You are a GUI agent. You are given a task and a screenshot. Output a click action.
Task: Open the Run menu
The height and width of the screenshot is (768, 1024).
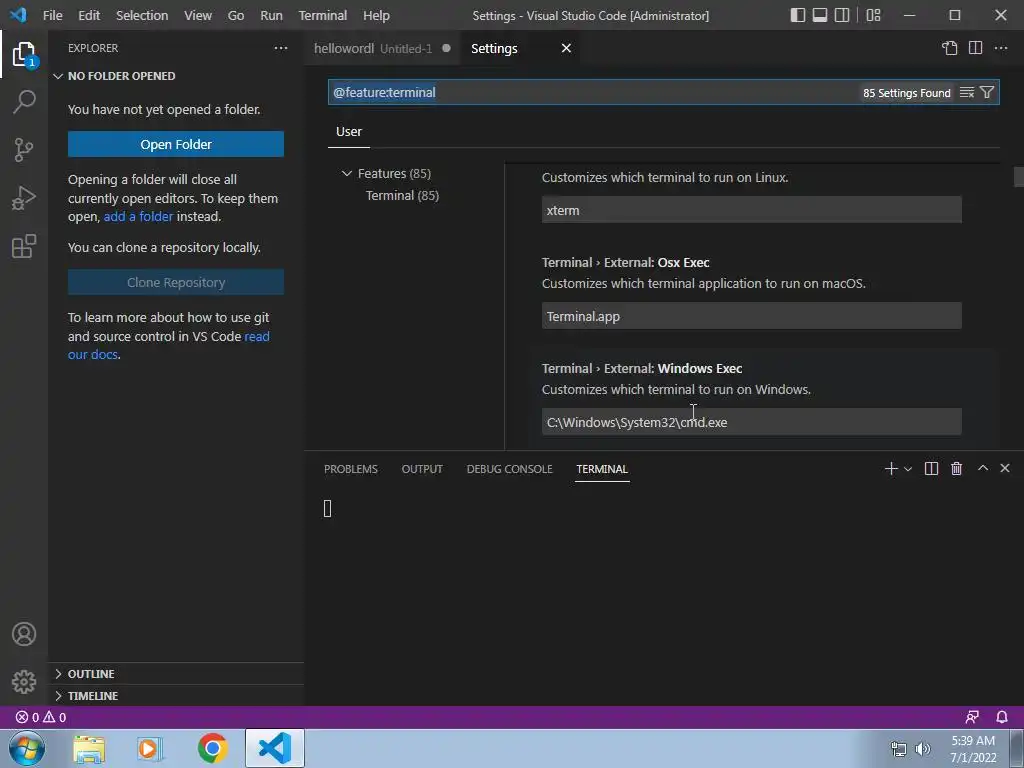click(271, 15)
